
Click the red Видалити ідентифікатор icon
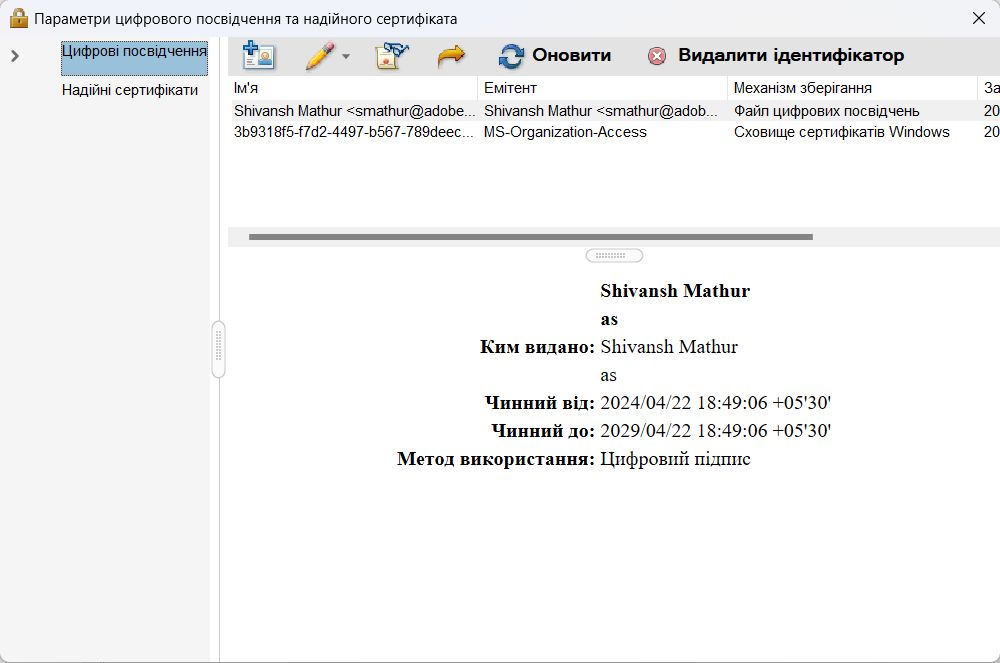tap(659, 56)
